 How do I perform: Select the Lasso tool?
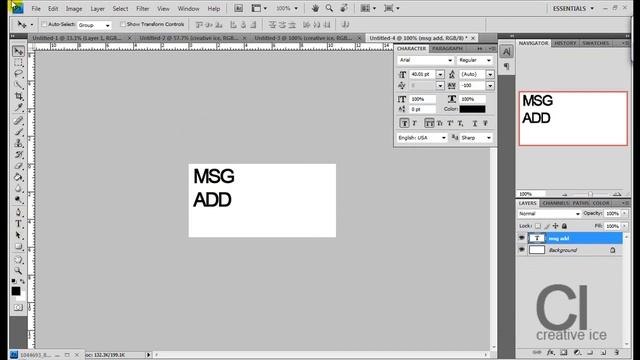pos(18,73)
